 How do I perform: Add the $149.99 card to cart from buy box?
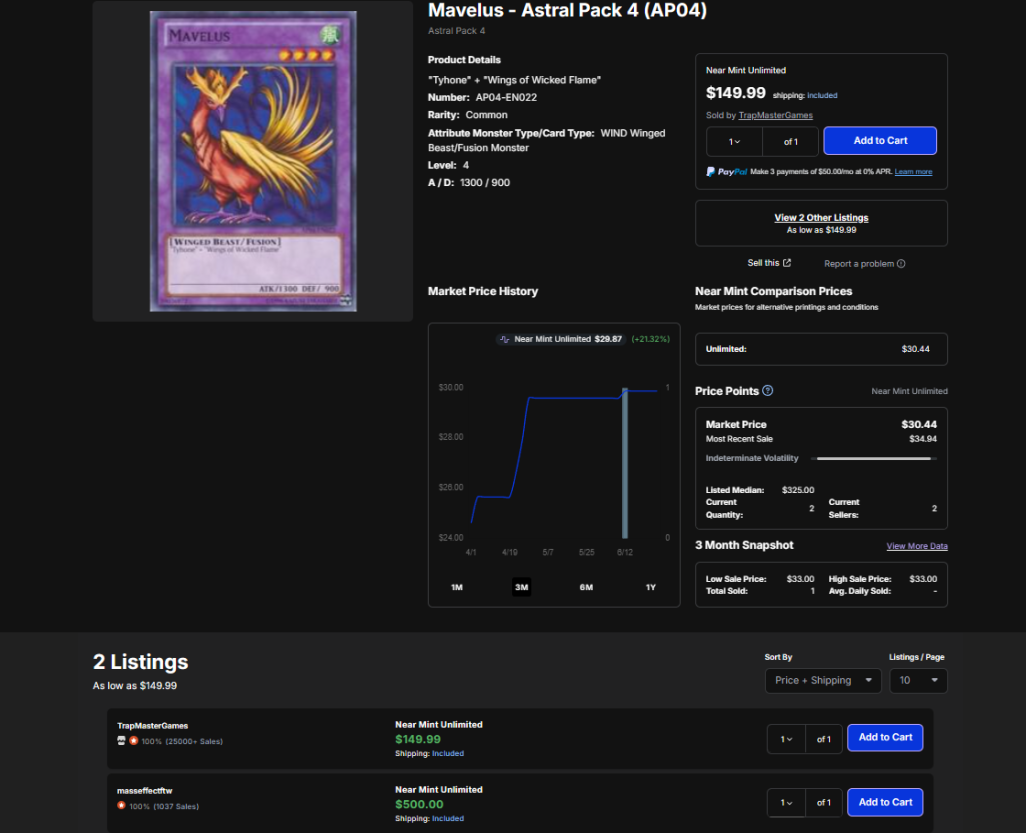880,141
